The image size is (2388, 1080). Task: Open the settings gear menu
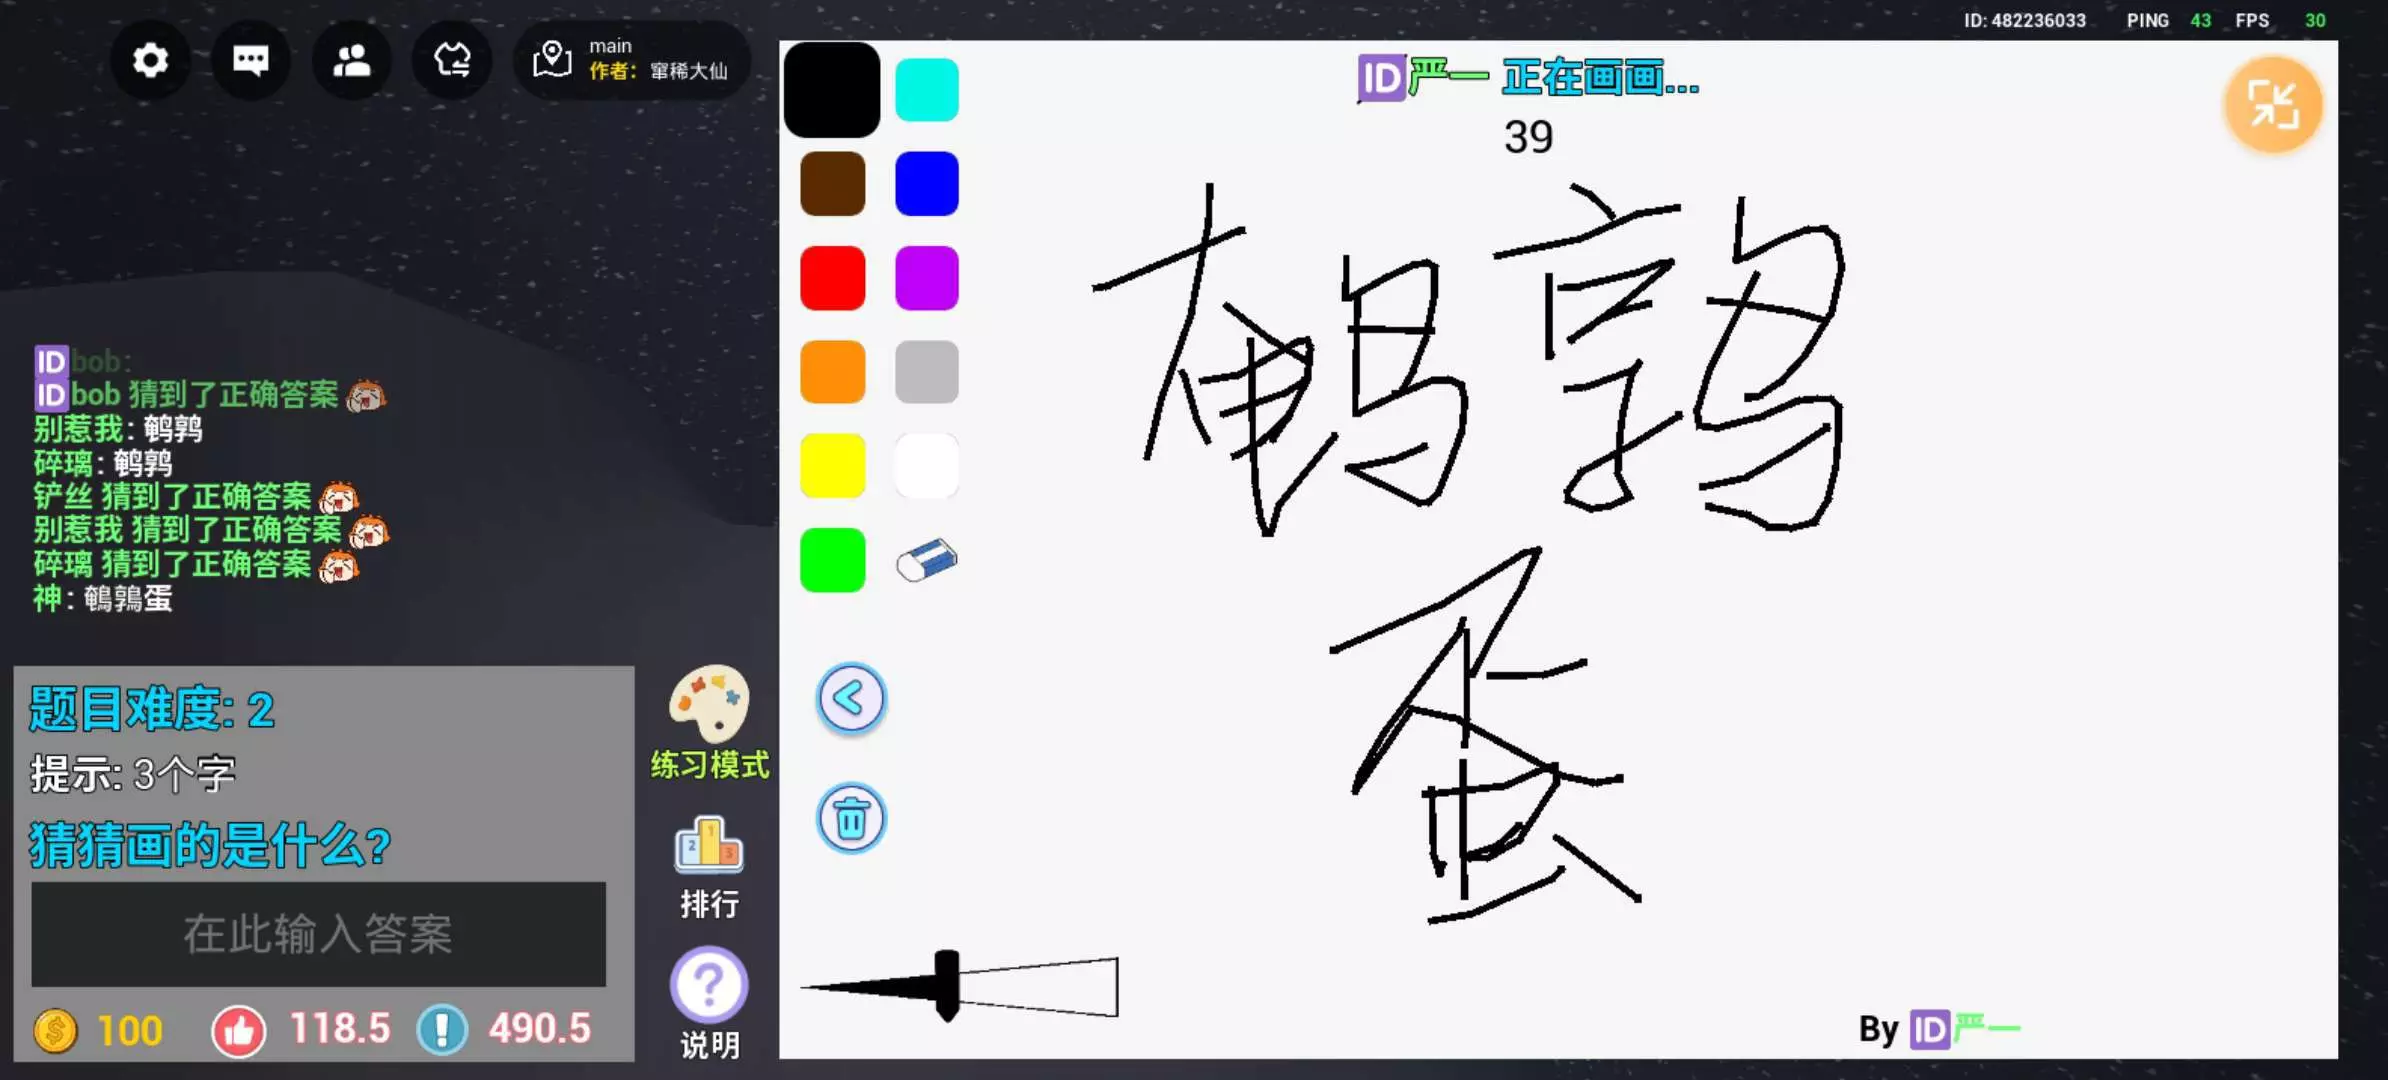pos(150,61)
